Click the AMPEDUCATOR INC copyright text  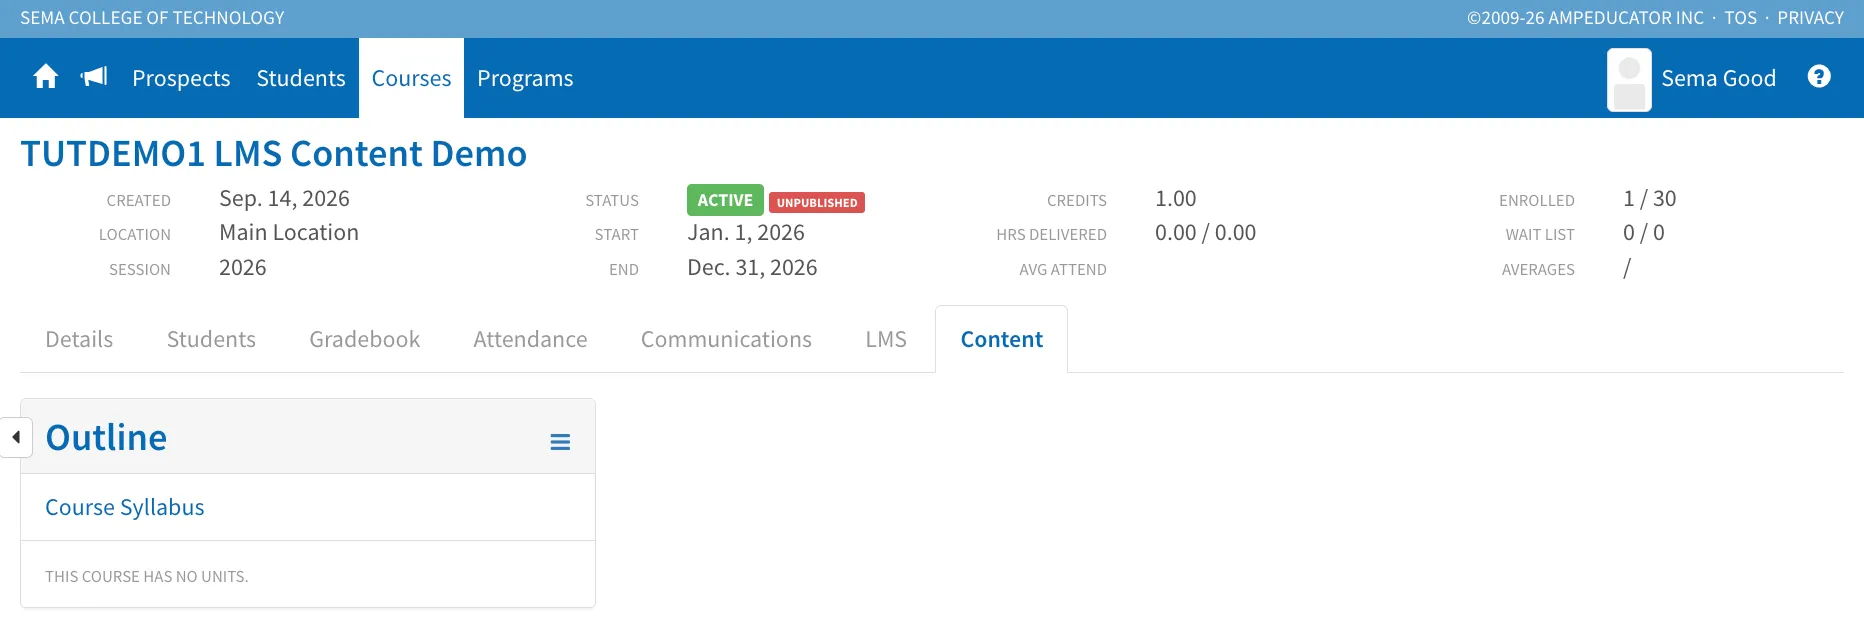coord(1585,18)
